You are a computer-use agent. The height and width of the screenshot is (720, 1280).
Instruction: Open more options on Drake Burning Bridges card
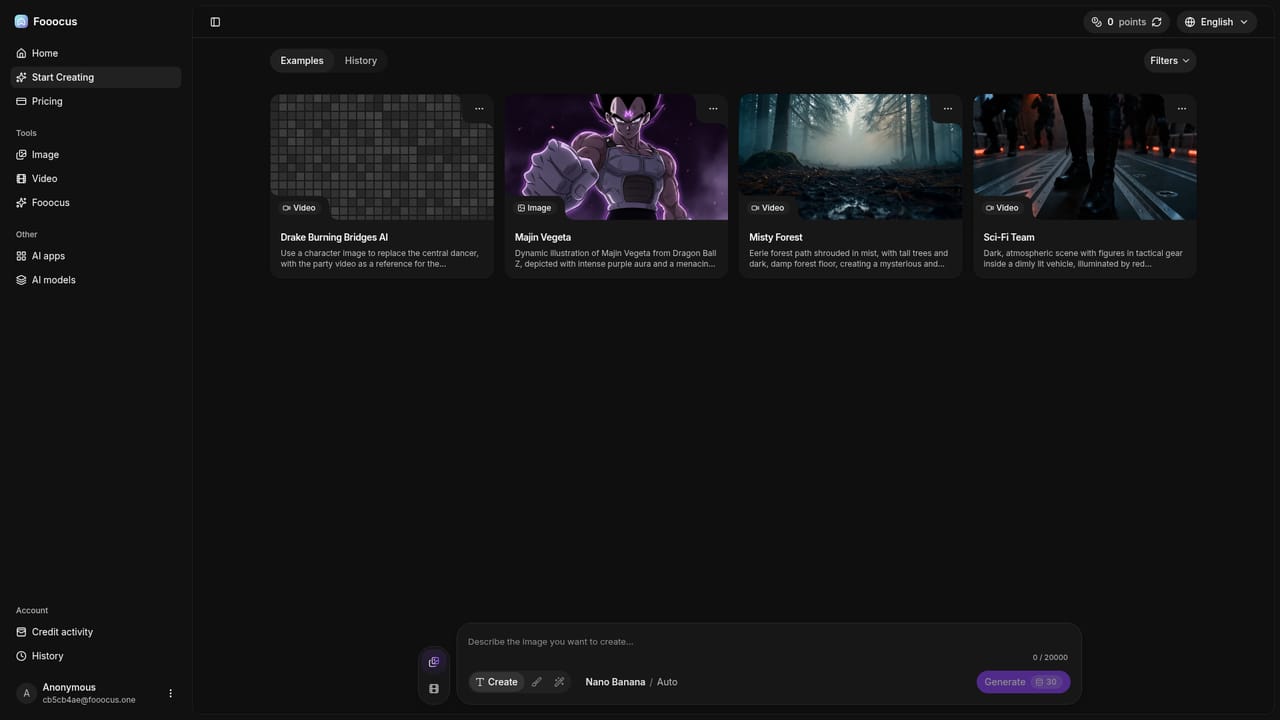click(479, 108)
